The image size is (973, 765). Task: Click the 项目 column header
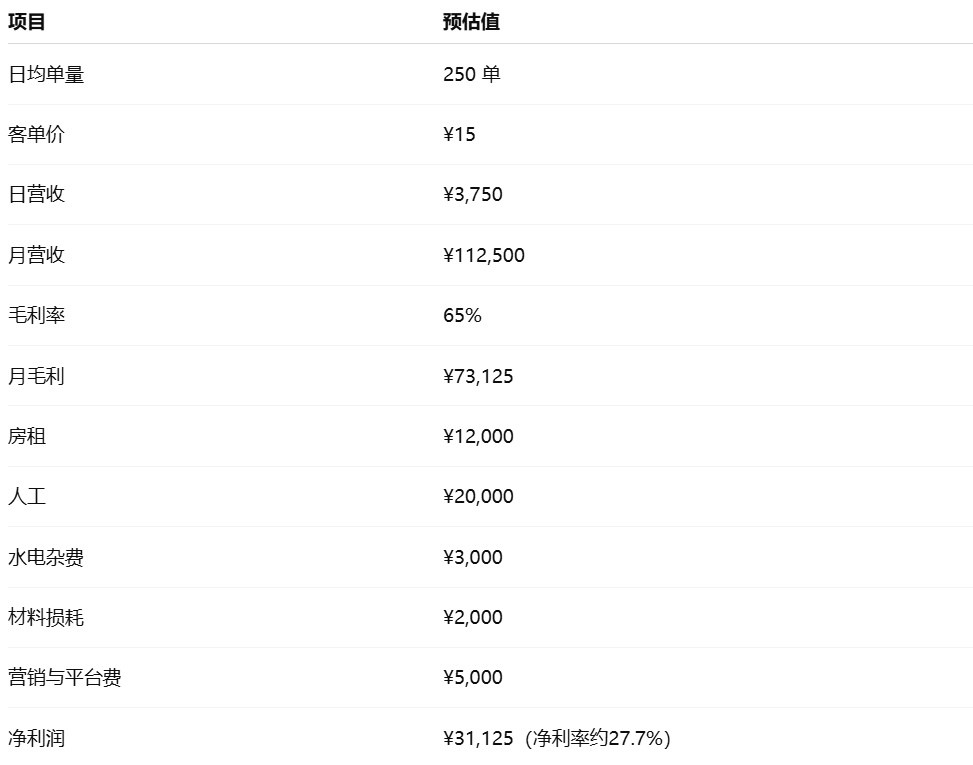tap(27, 22)
